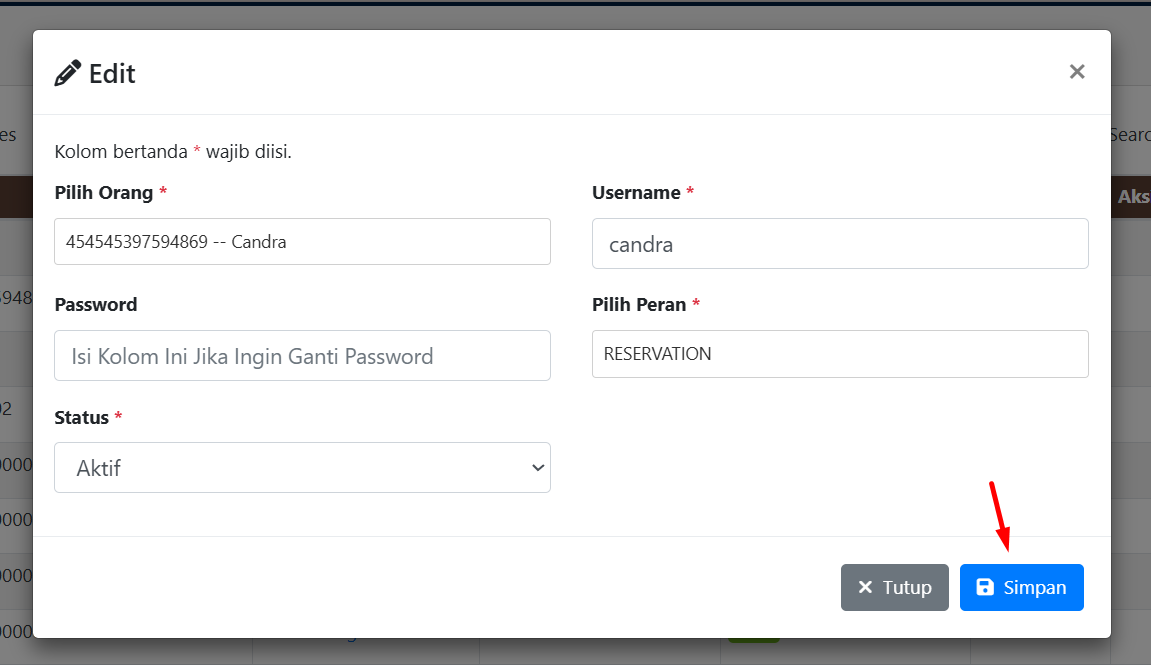Screen dimensions: 1151x665
Task: Click the Username label
Action: tap(636, 193)
